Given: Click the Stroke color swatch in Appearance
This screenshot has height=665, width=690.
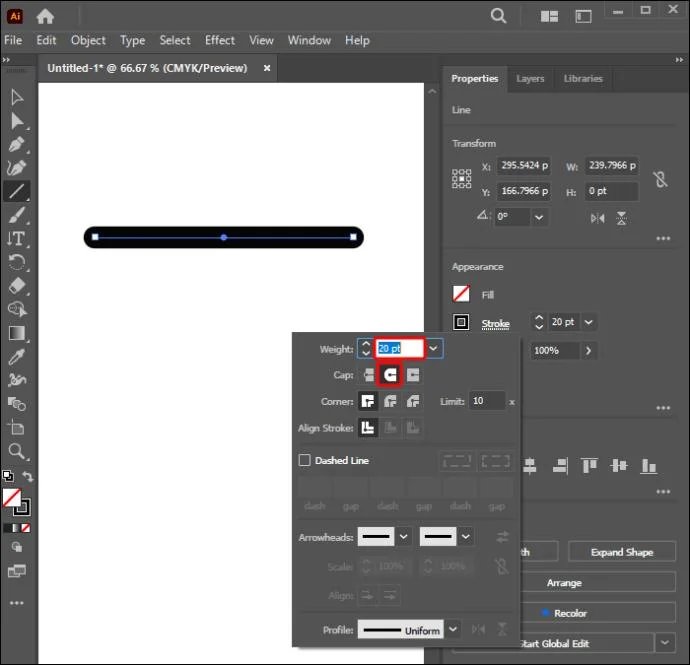Looking at the screenshot, I should (461, 322).
